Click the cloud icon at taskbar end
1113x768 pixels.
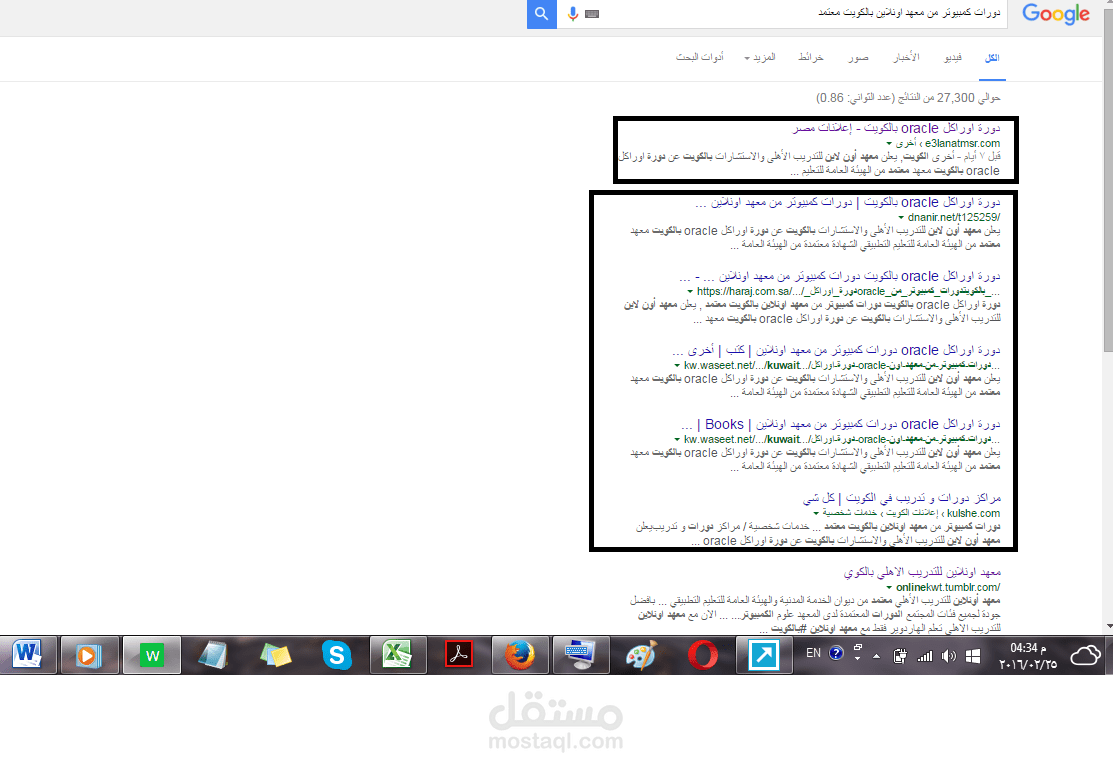(x=1085, y=655)
